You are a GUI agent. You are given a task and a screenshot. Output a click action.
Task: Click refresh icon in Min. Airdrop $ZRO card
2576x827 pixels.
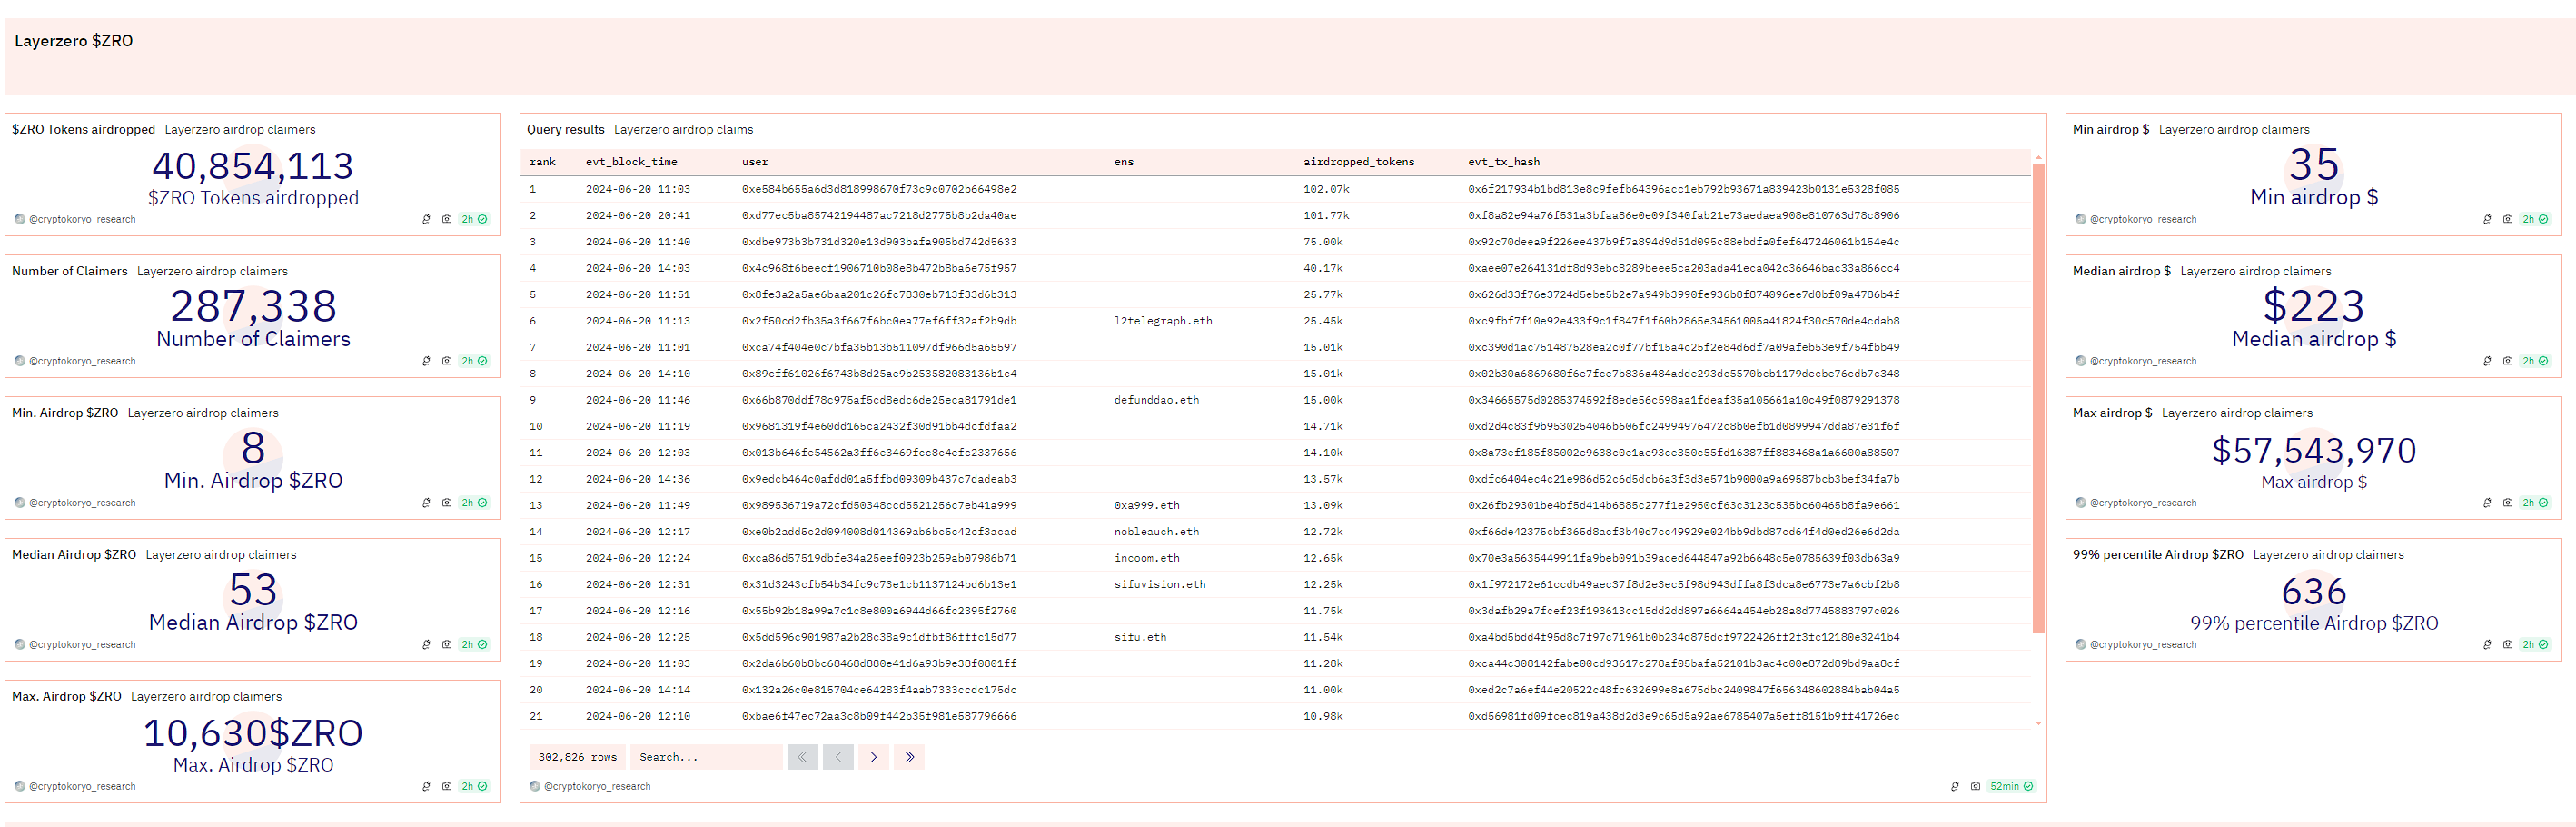[426, 503]
